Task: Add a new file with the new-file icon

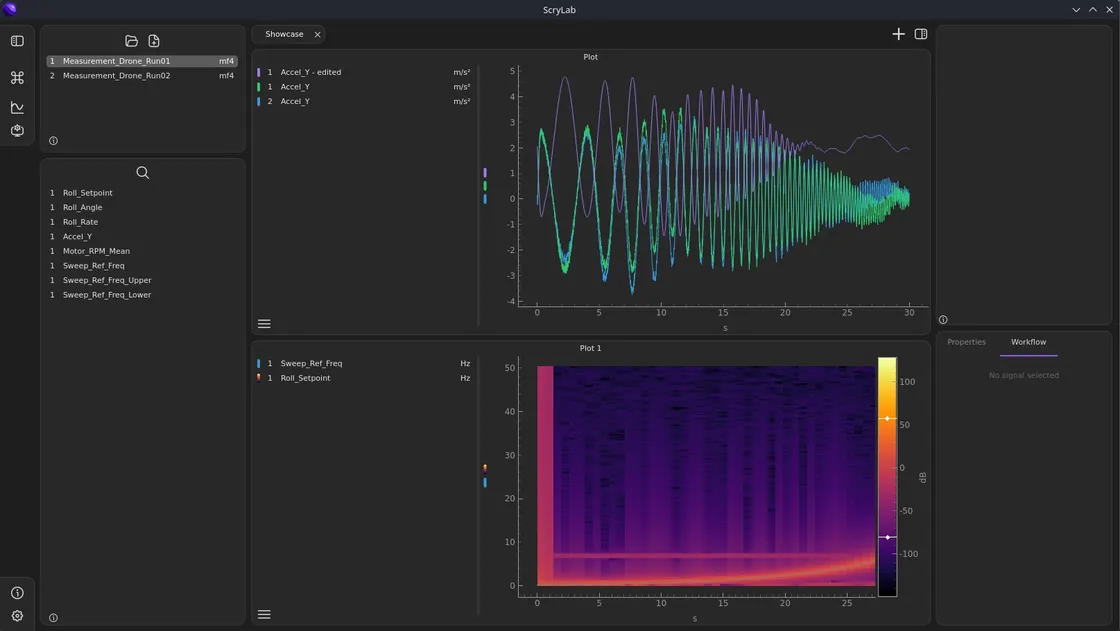Action: click(x=154, y=40)
